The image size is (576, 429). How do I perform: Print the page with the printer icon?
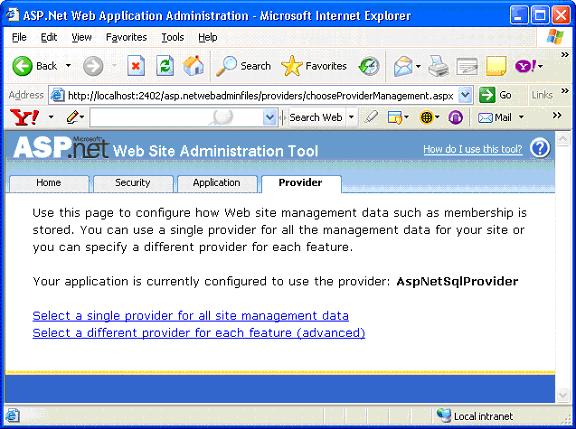[438, 66]
